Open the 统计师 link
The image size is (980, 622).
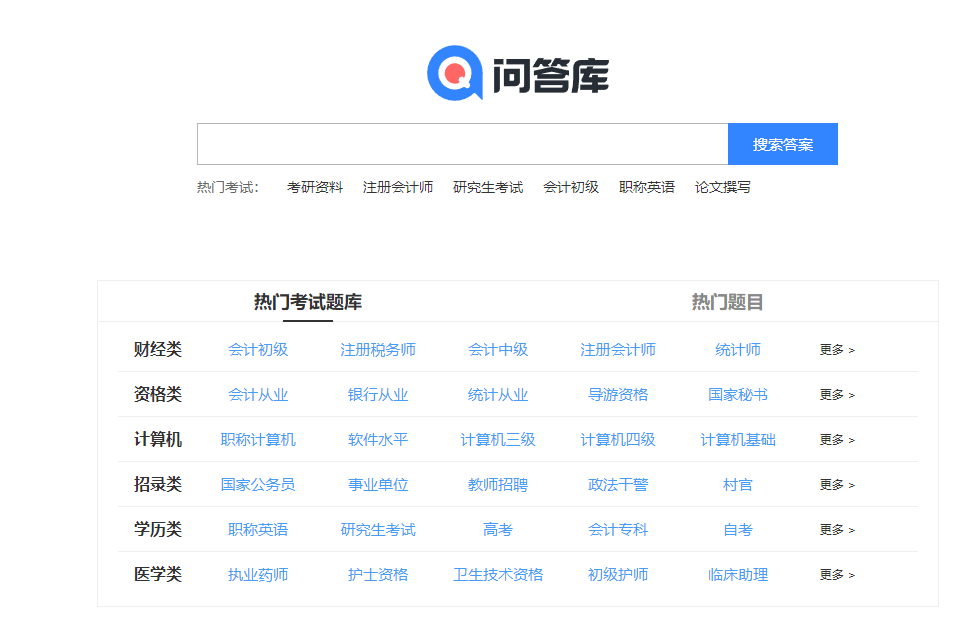point(738,349)
